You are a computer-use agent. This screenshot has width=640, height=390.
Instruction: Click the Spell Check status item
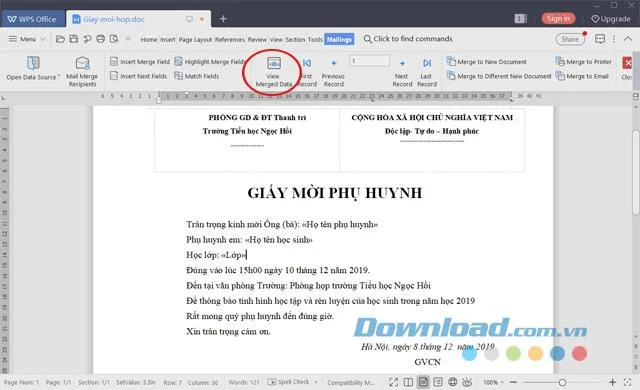pos(289,382)
